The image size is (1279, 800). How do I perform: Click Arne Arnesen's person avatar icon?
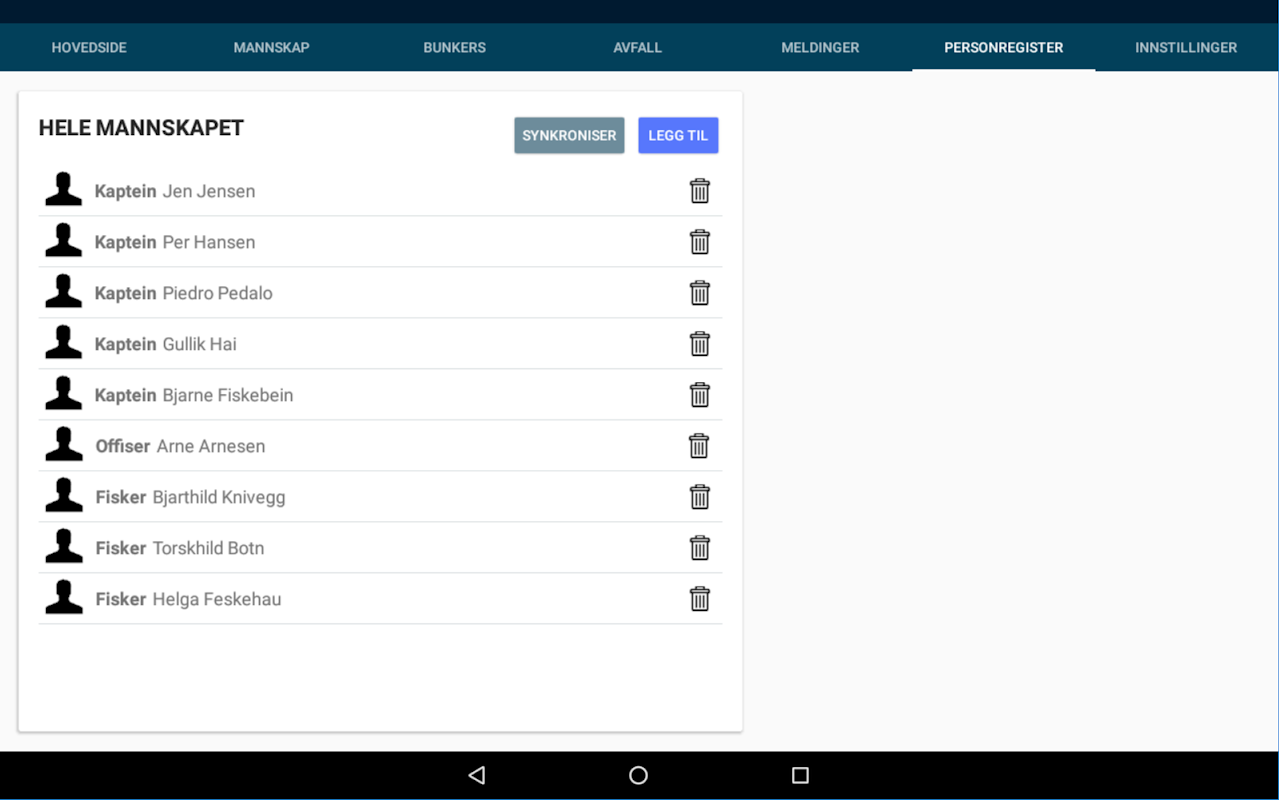[x=64, y=445]
